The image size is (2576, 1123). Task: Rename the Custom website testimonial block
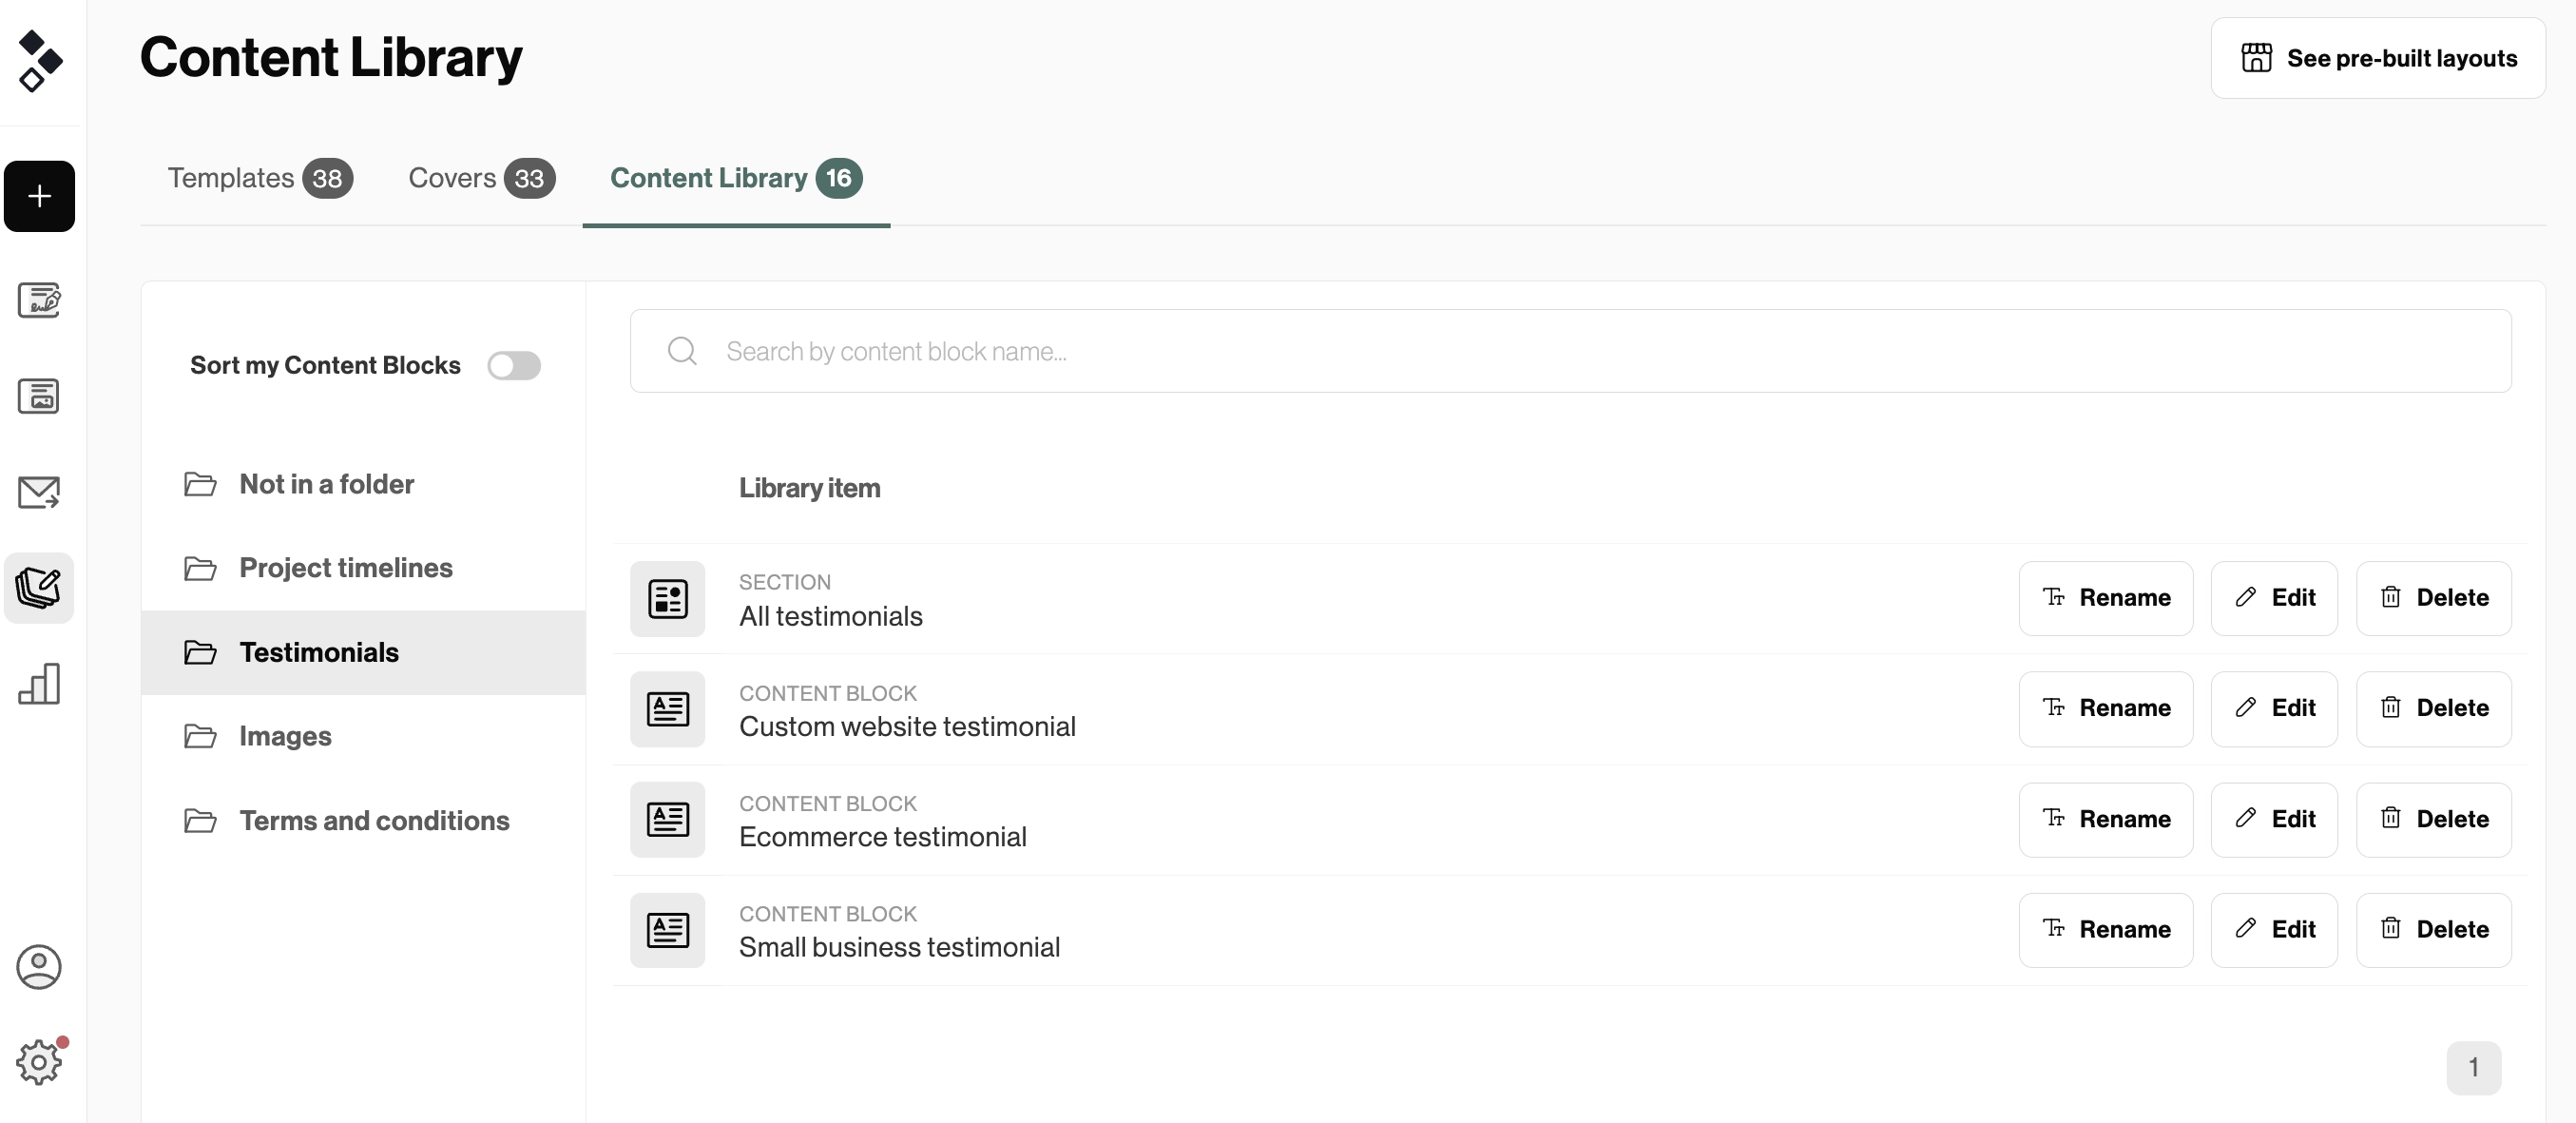2106,709
